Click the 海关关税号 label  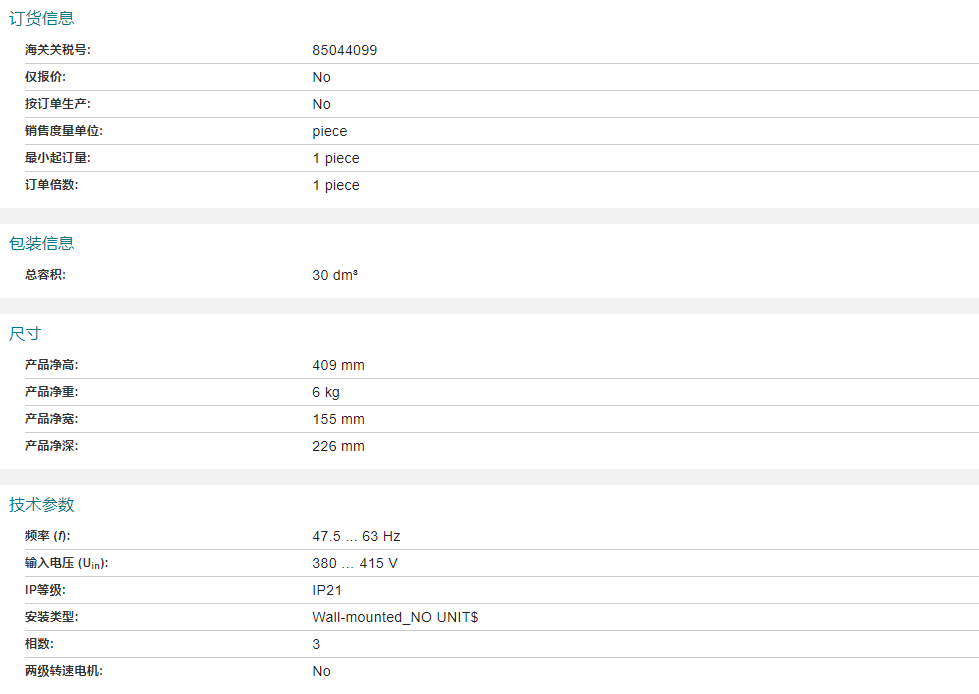click(58, 50)
